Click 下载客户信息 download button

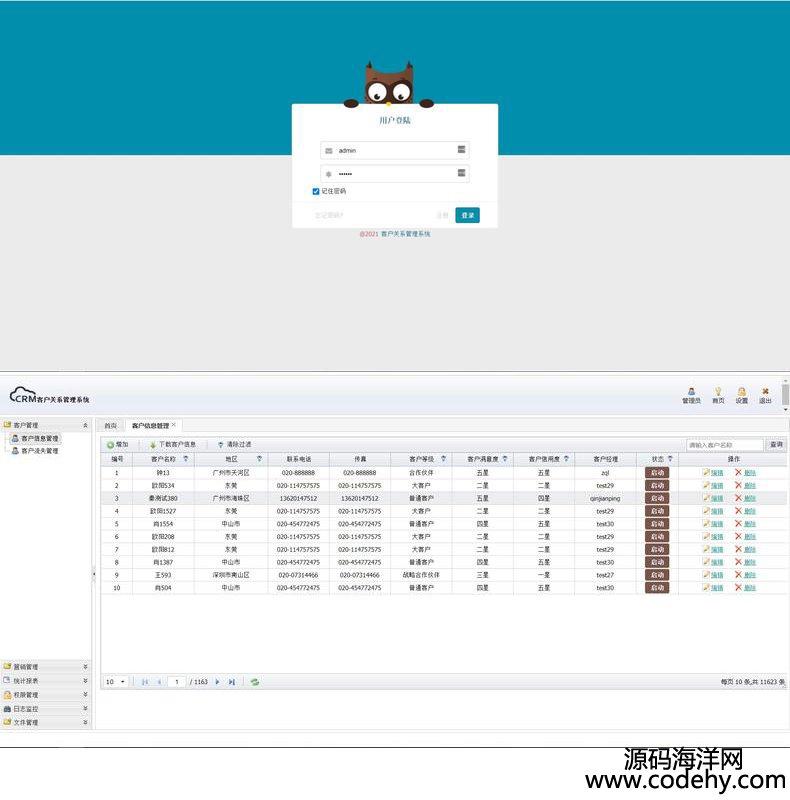pyautogui.click(x=172, y=444)
